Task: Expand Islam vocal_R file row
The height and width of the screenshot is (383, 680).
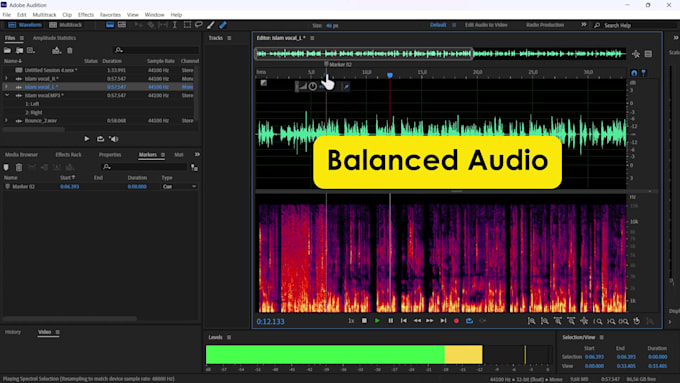Action: pyautogui.click(x=6, y=79)
